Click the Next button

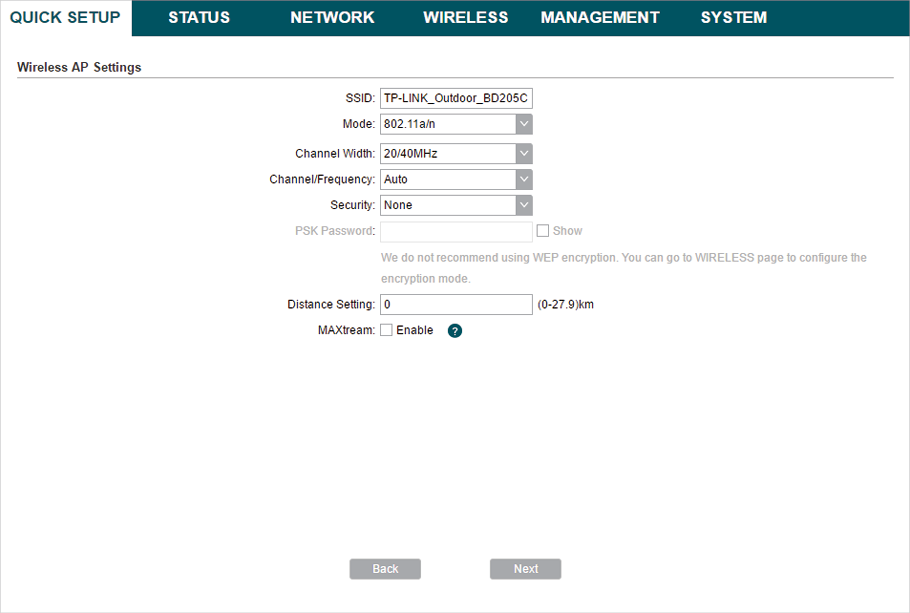coord(525,569)
